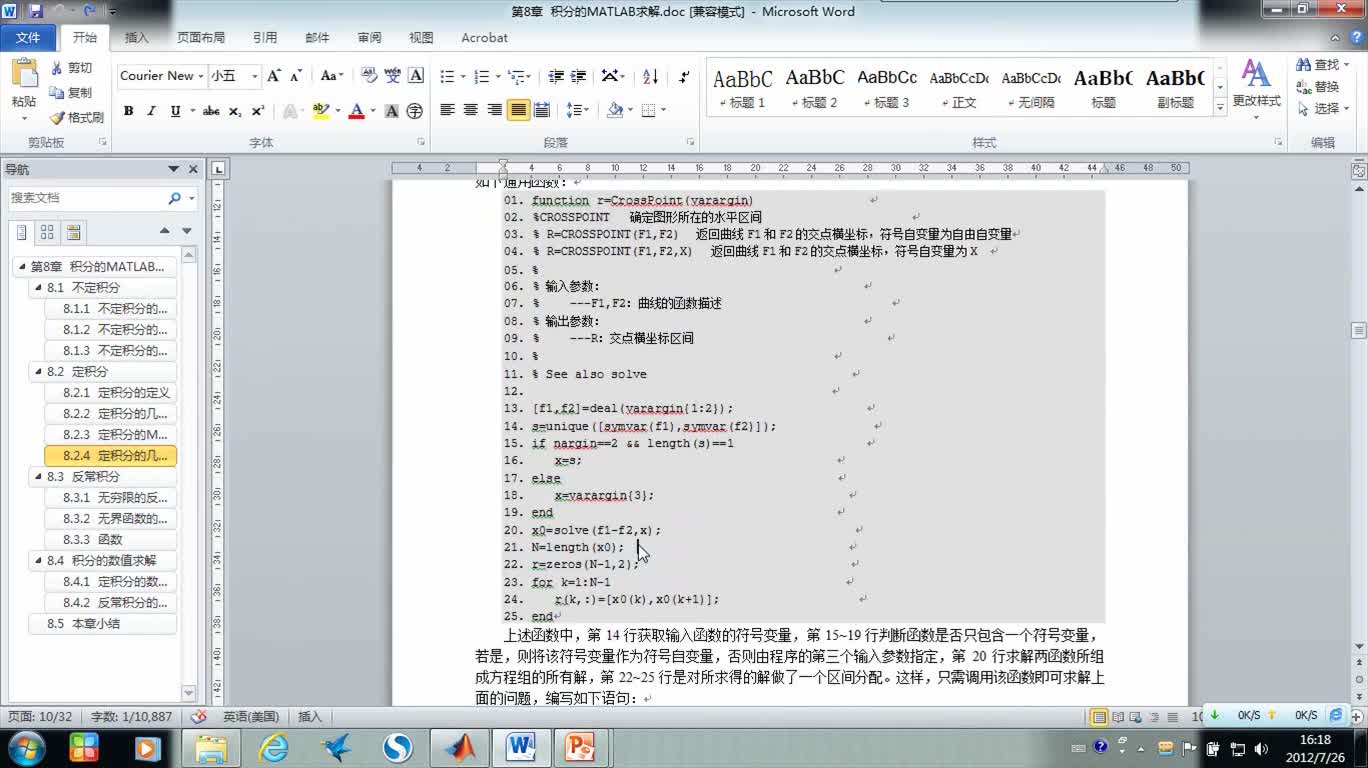Click the Replace (替换) button
Image resolution: width=1368 pixels, height=768 pixels.
click(x=1319, y=87)
